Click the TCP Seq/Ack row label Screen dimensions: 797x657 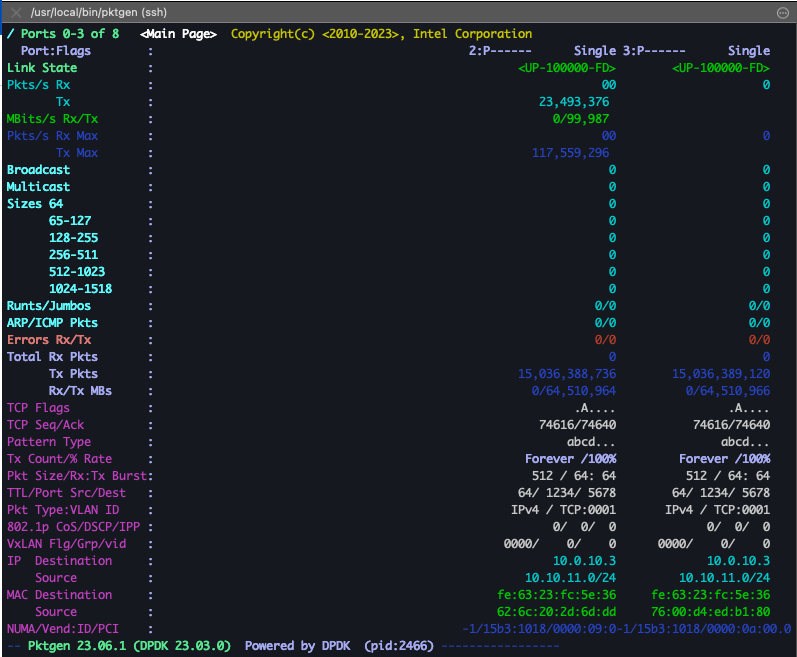point(46,425)
